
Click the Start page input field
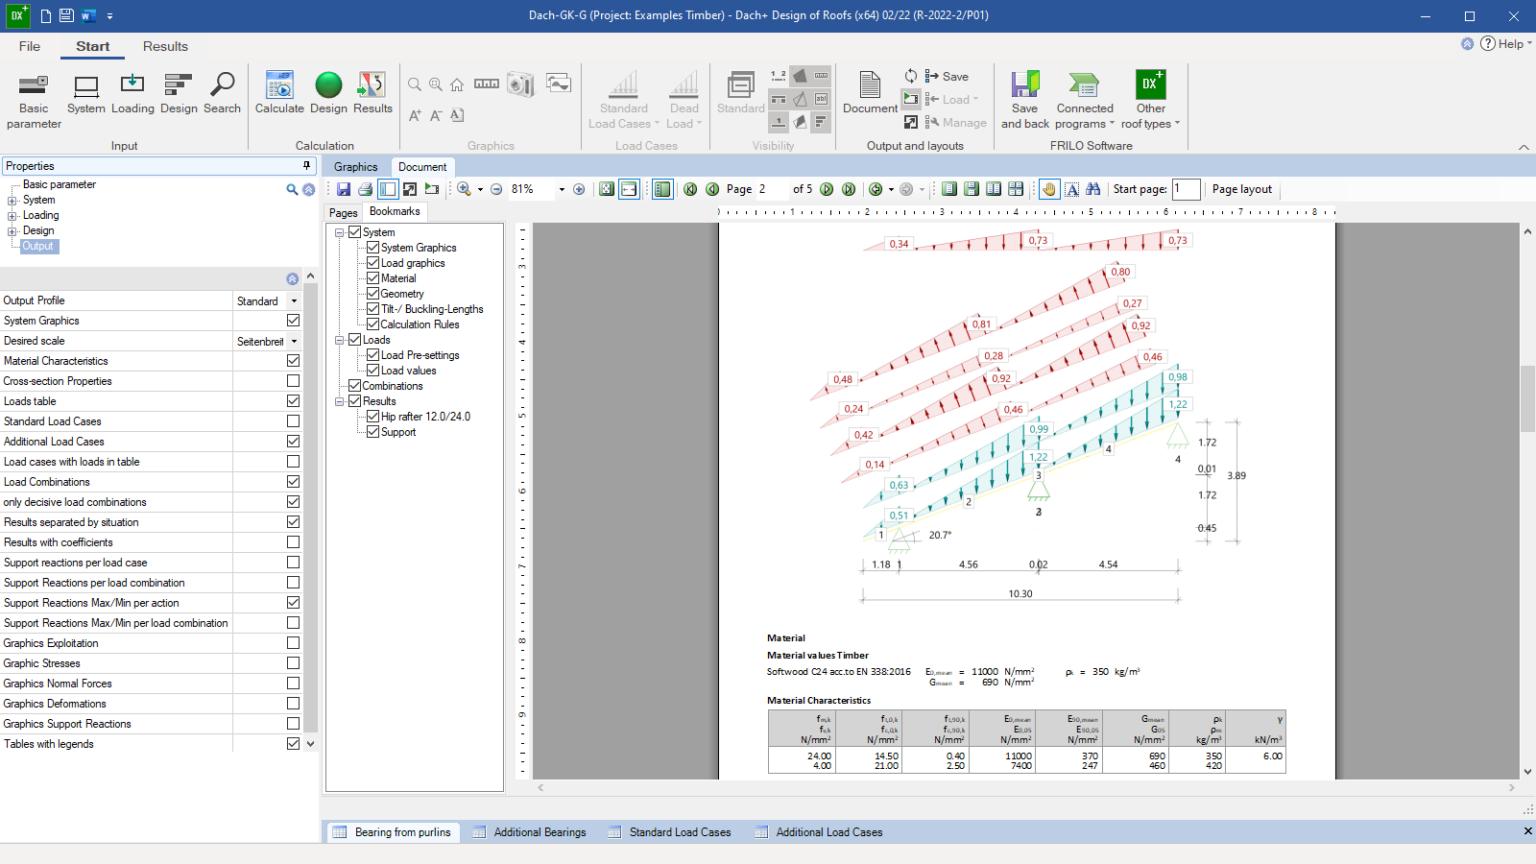1186,189
